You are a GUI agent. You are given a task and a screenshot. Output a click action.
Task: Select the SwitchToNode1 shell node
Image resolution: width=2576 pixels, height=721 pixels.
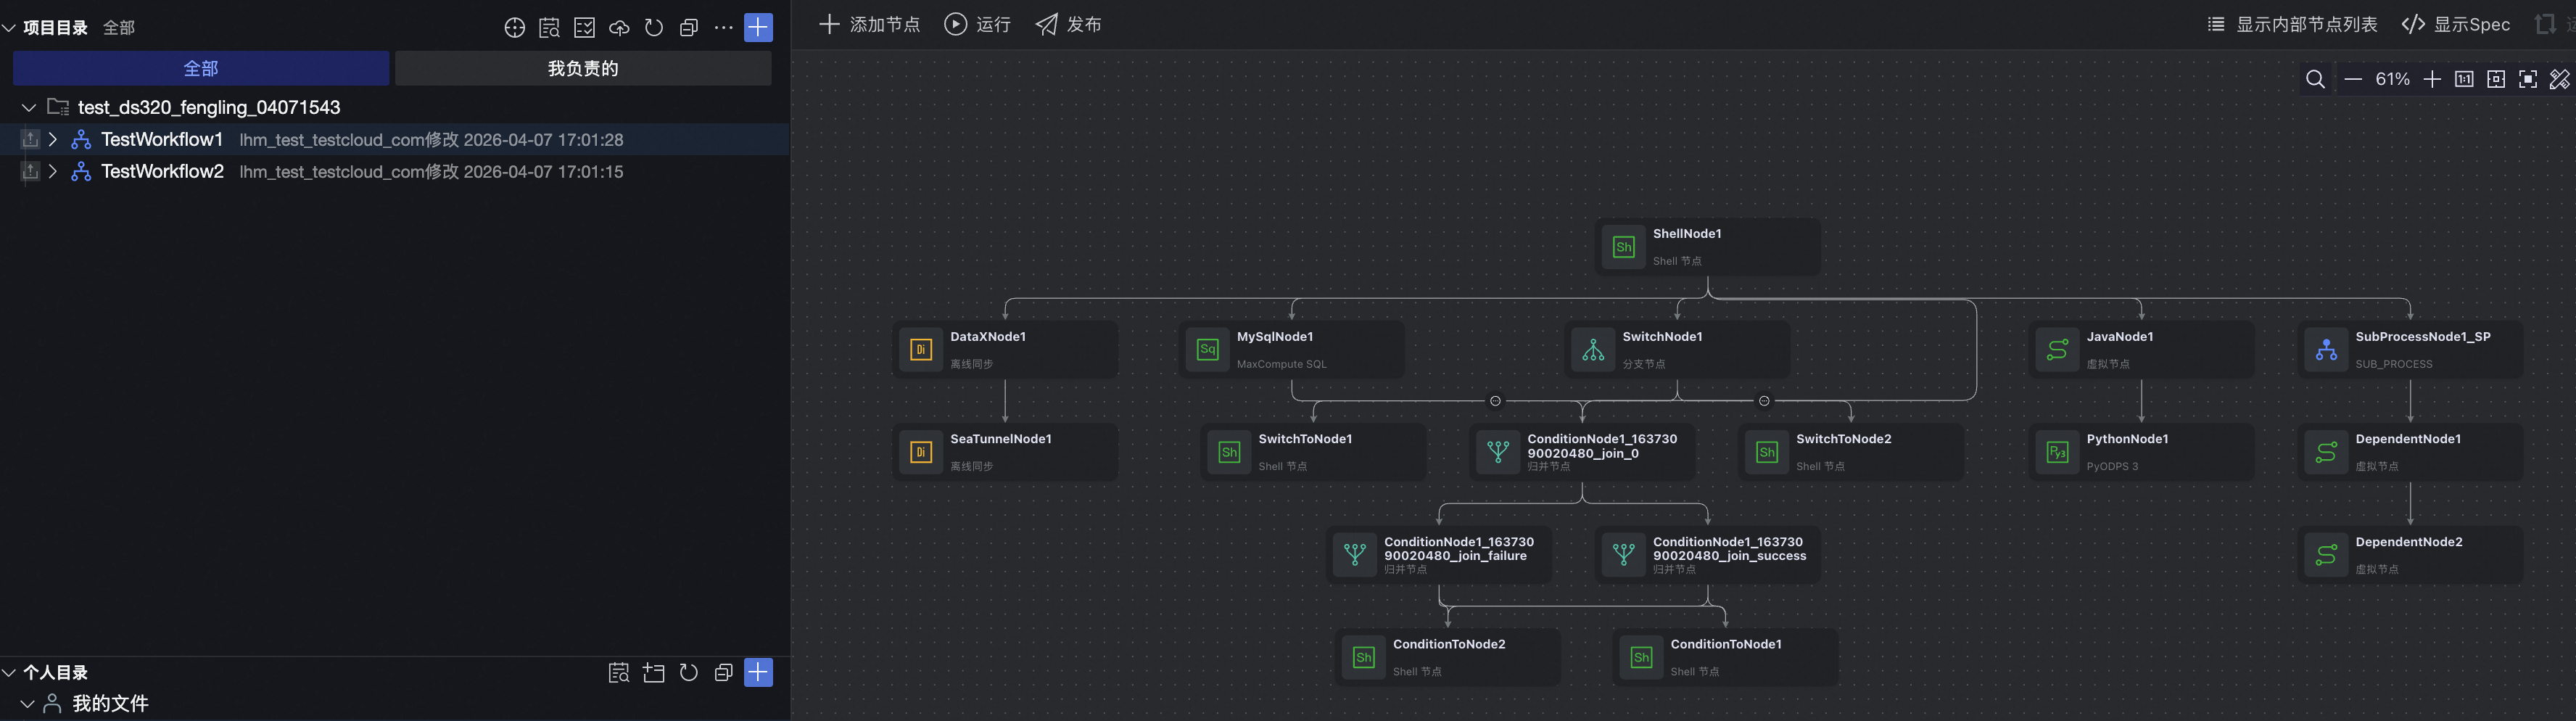click(x=1313, y=452)
